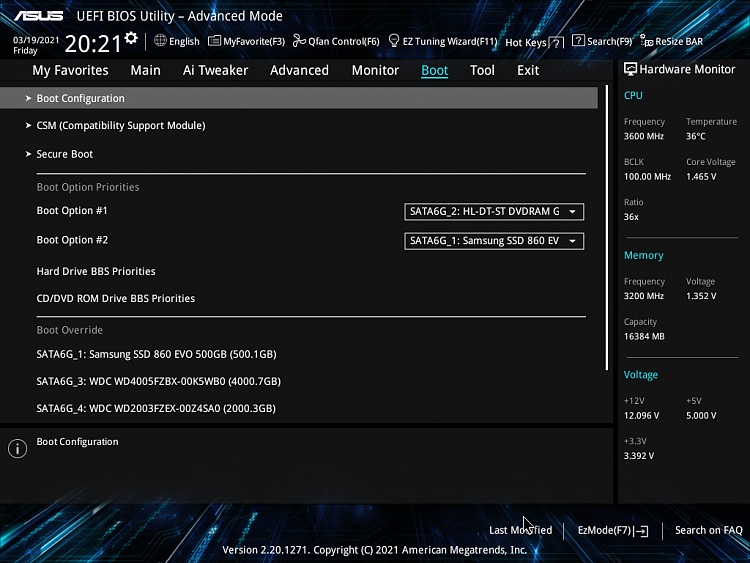
Task: Click the +12V 12.096 V reading
Action: (641, 416)
